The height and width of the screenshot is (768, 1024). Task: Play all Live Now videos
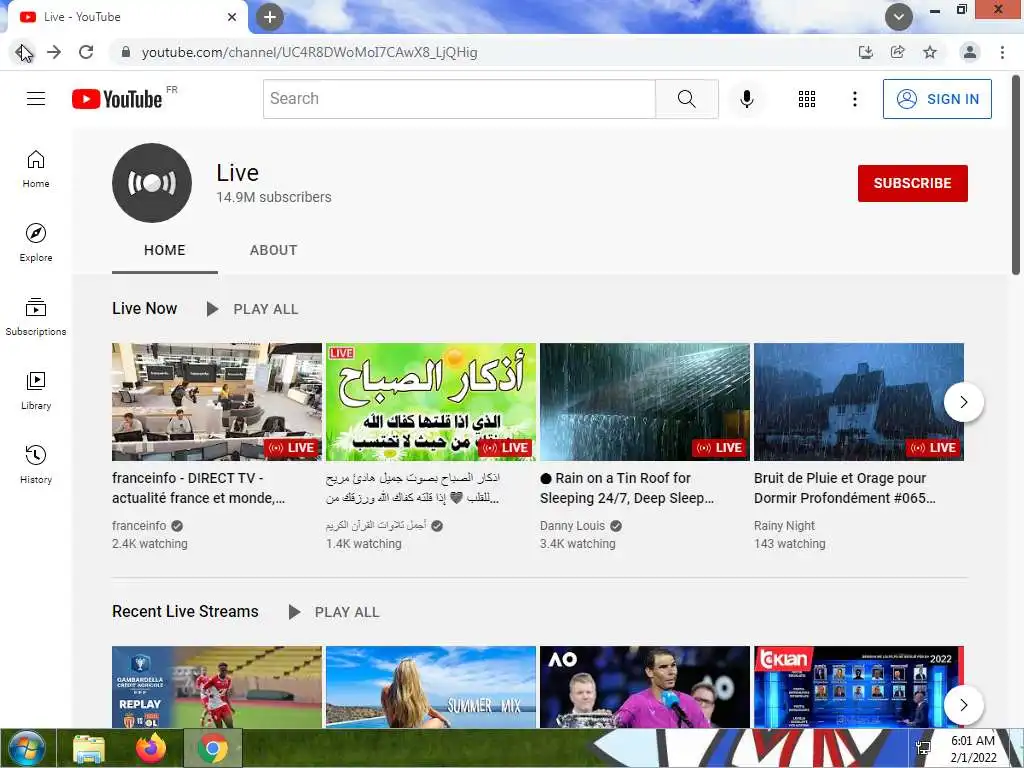coord(253,309)
